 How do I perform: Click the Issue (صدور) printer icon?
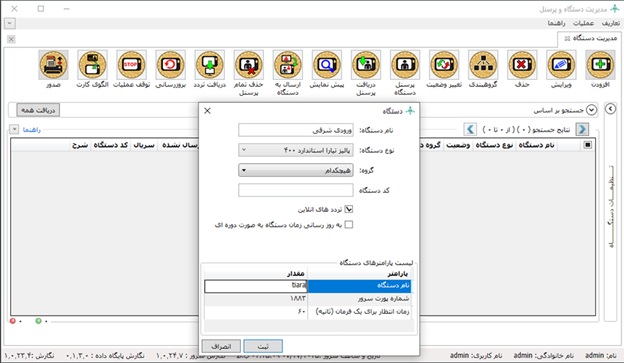pos(53,65)
